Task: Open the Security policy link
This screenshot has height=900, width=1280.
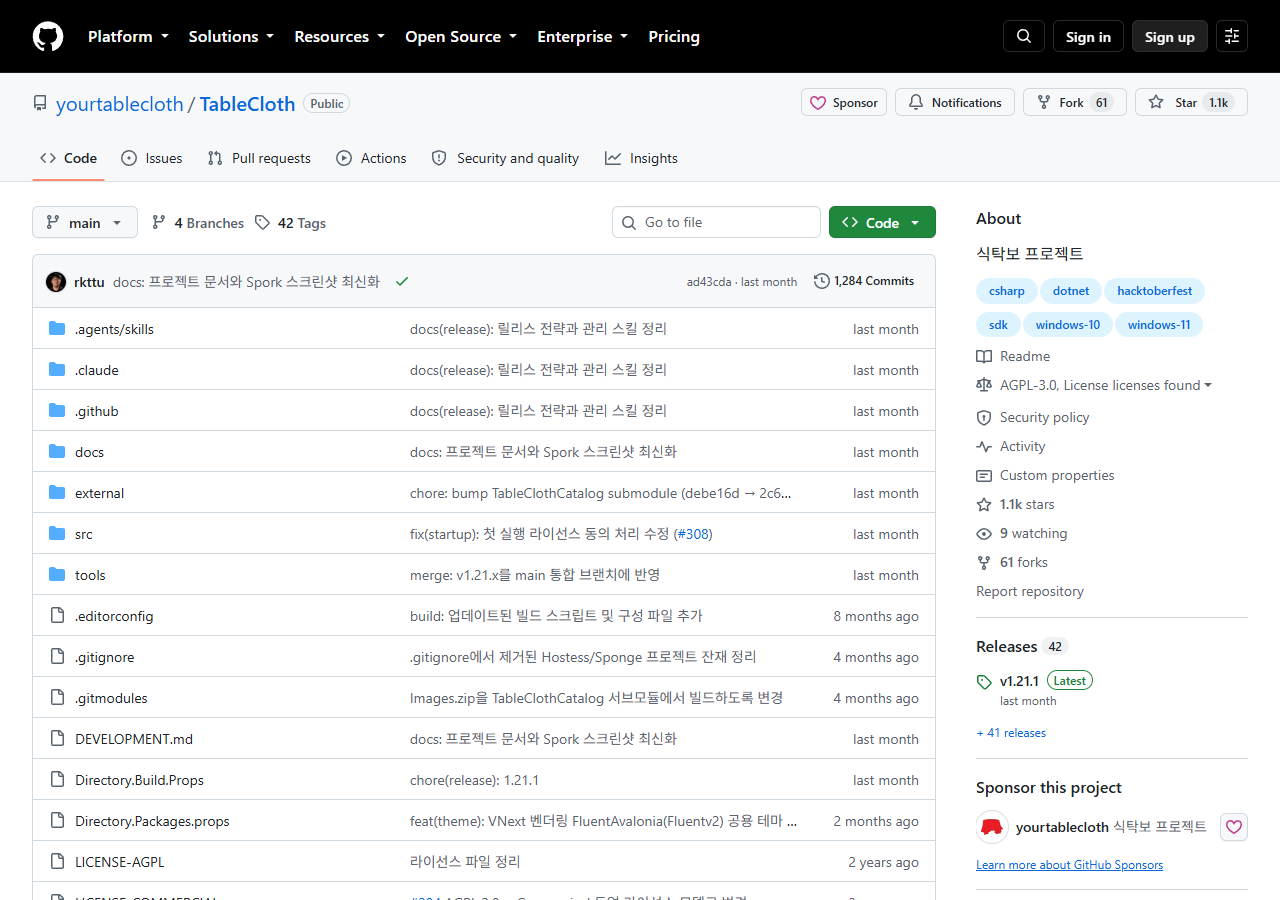Action: point(1033,417)
